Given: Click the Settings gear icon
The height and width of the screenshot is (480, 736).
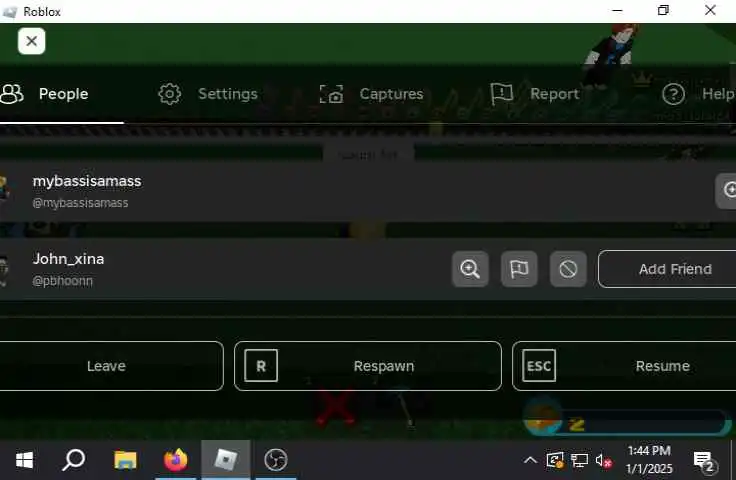Looking at the screenshot, I should pyautogui.click(x=169, y=94).
